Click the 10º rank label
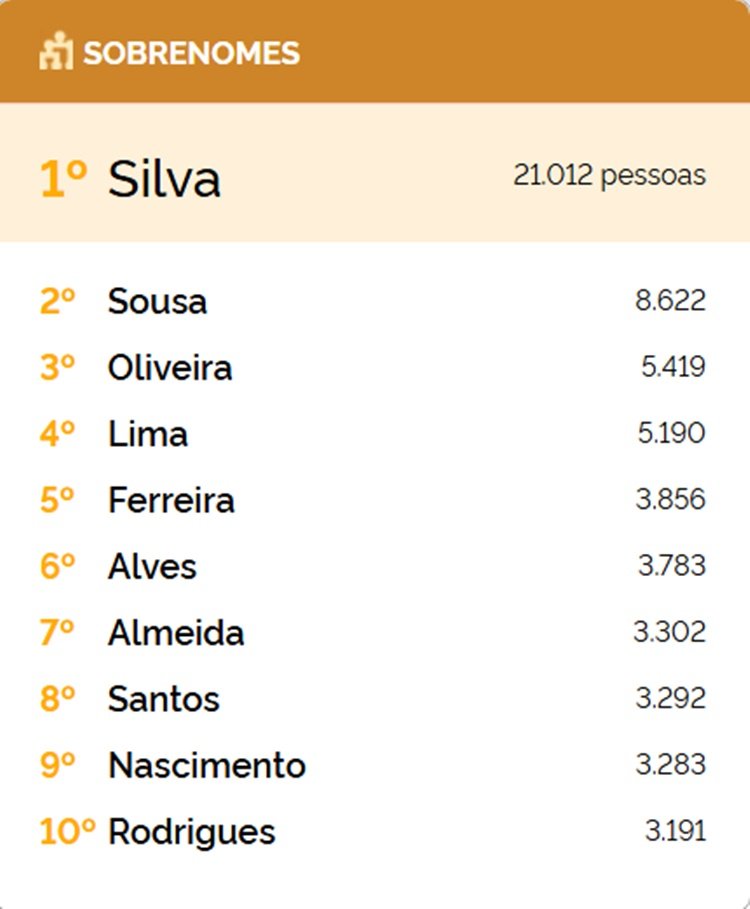The height and width of the screenshot is (909, 750). (x=67, y=831)
